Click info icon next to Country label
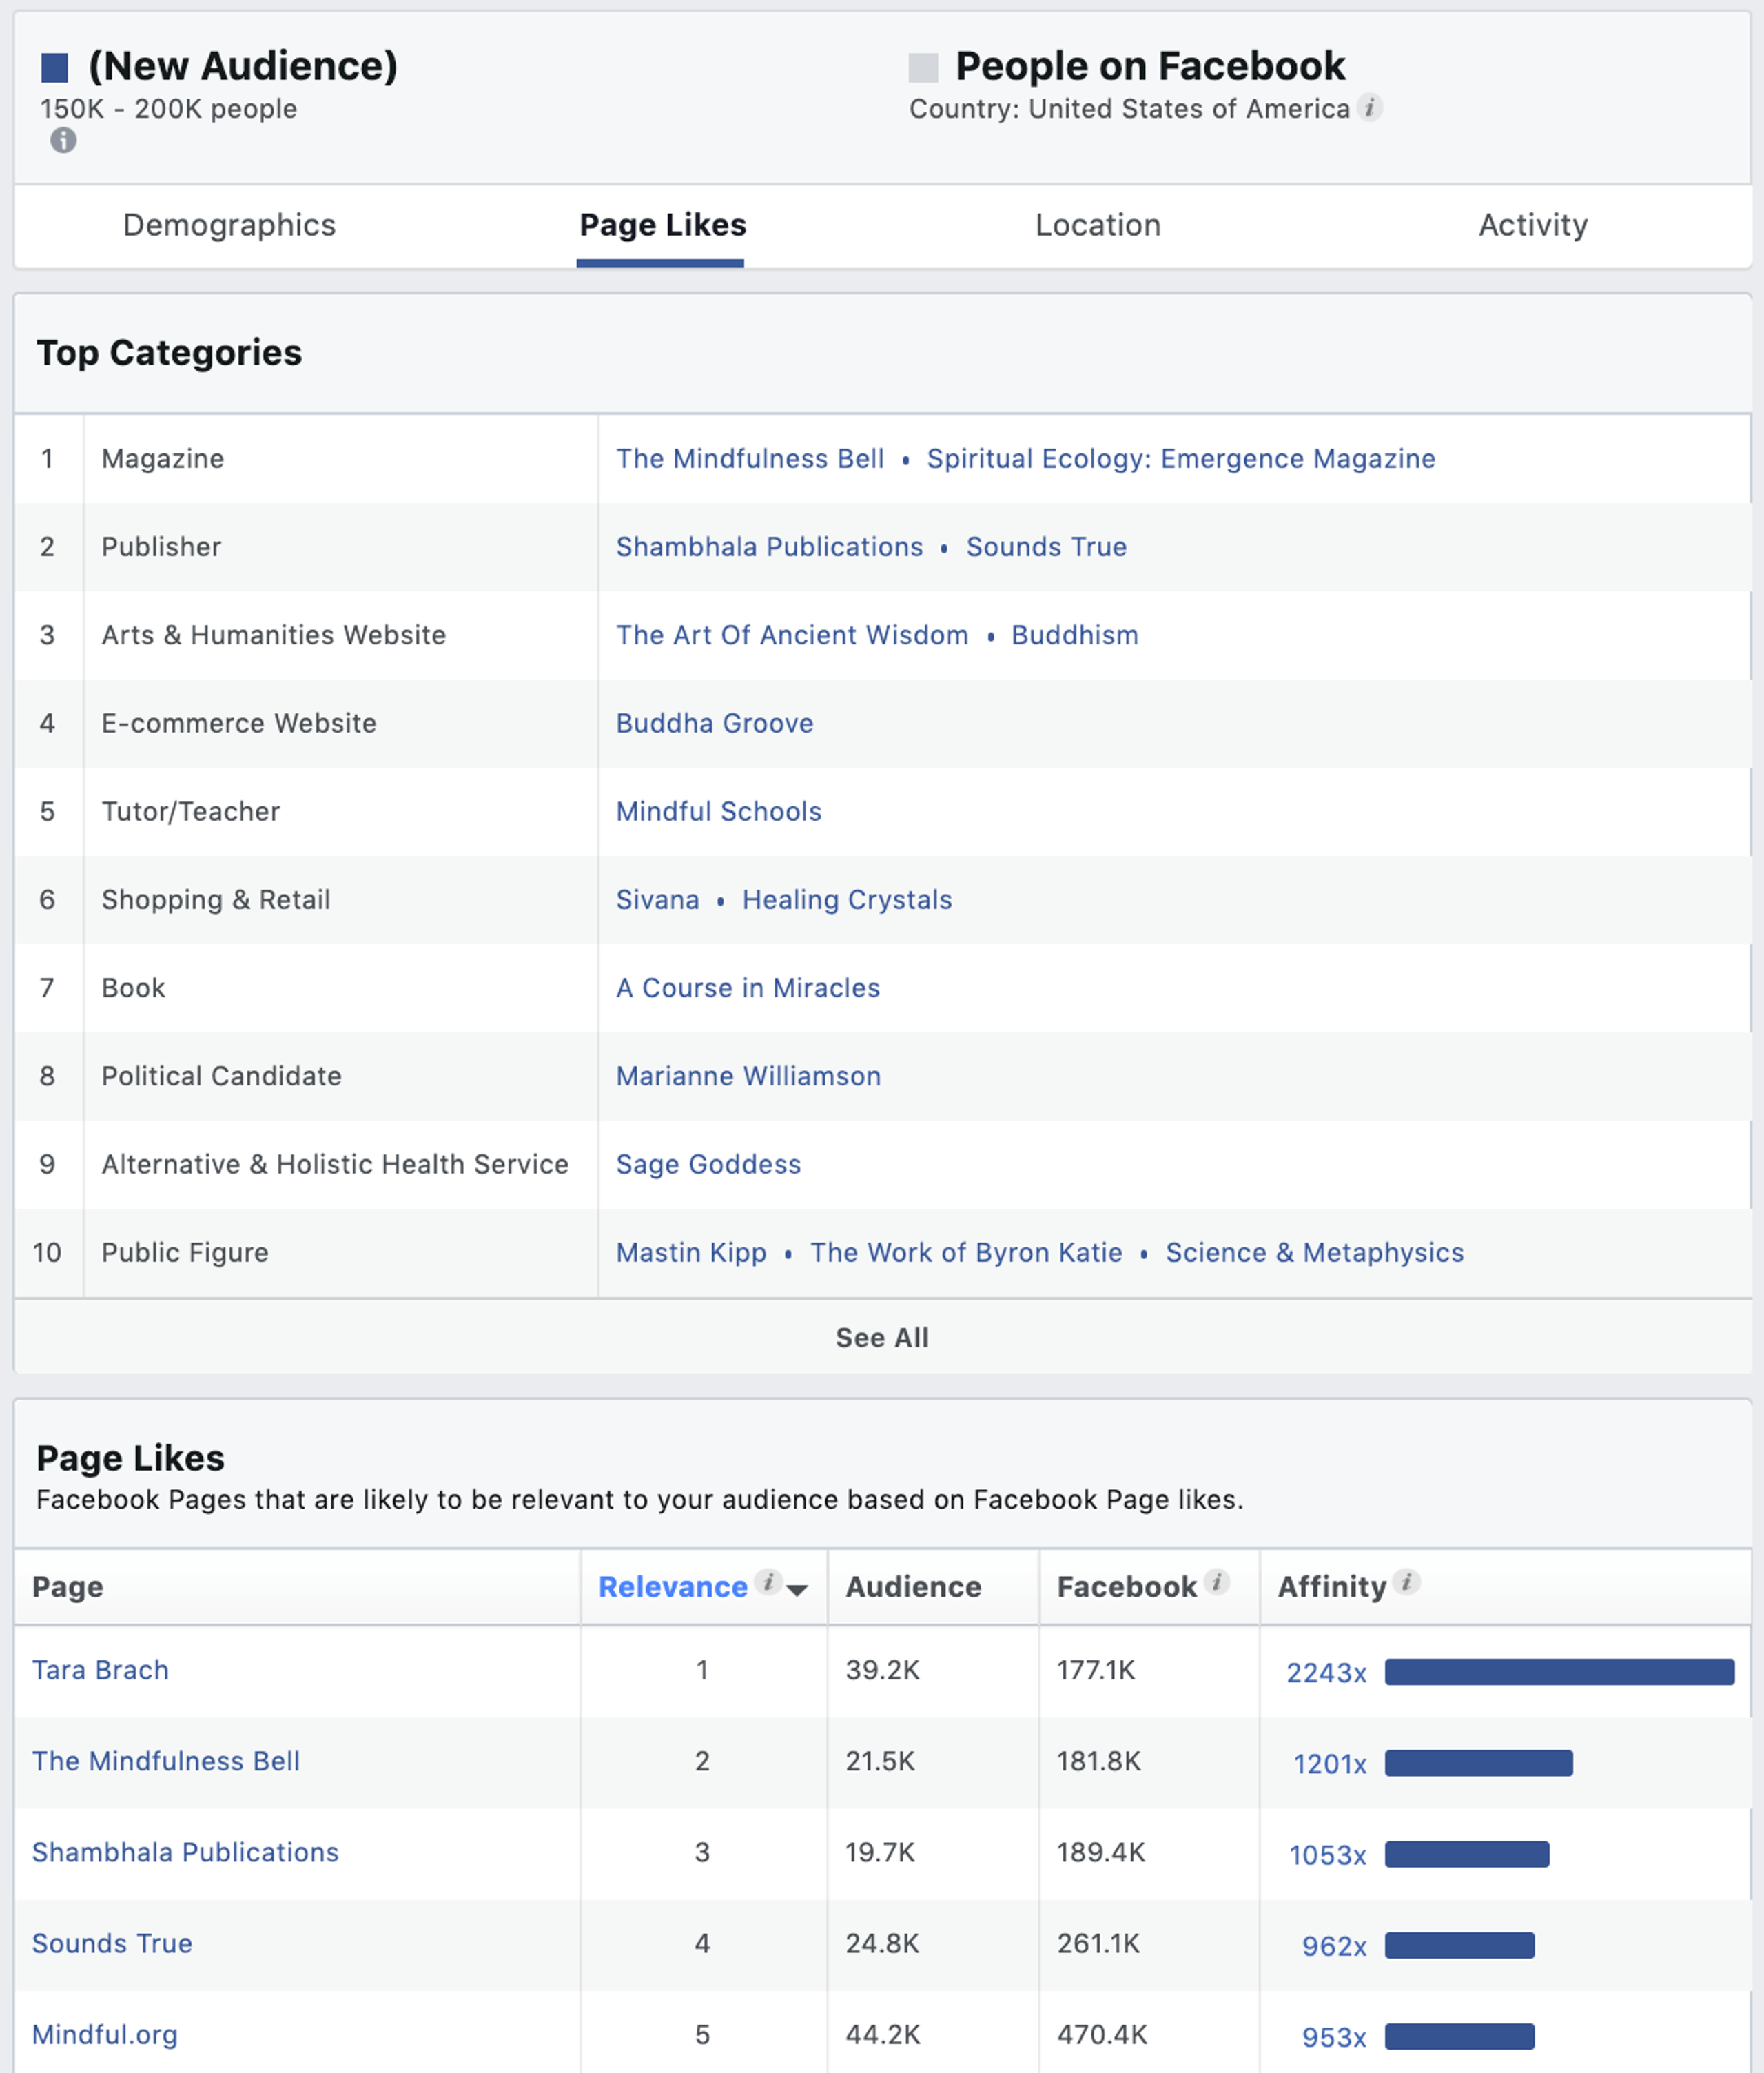Screen dimensions: 1764x2073 point(1370,107)
